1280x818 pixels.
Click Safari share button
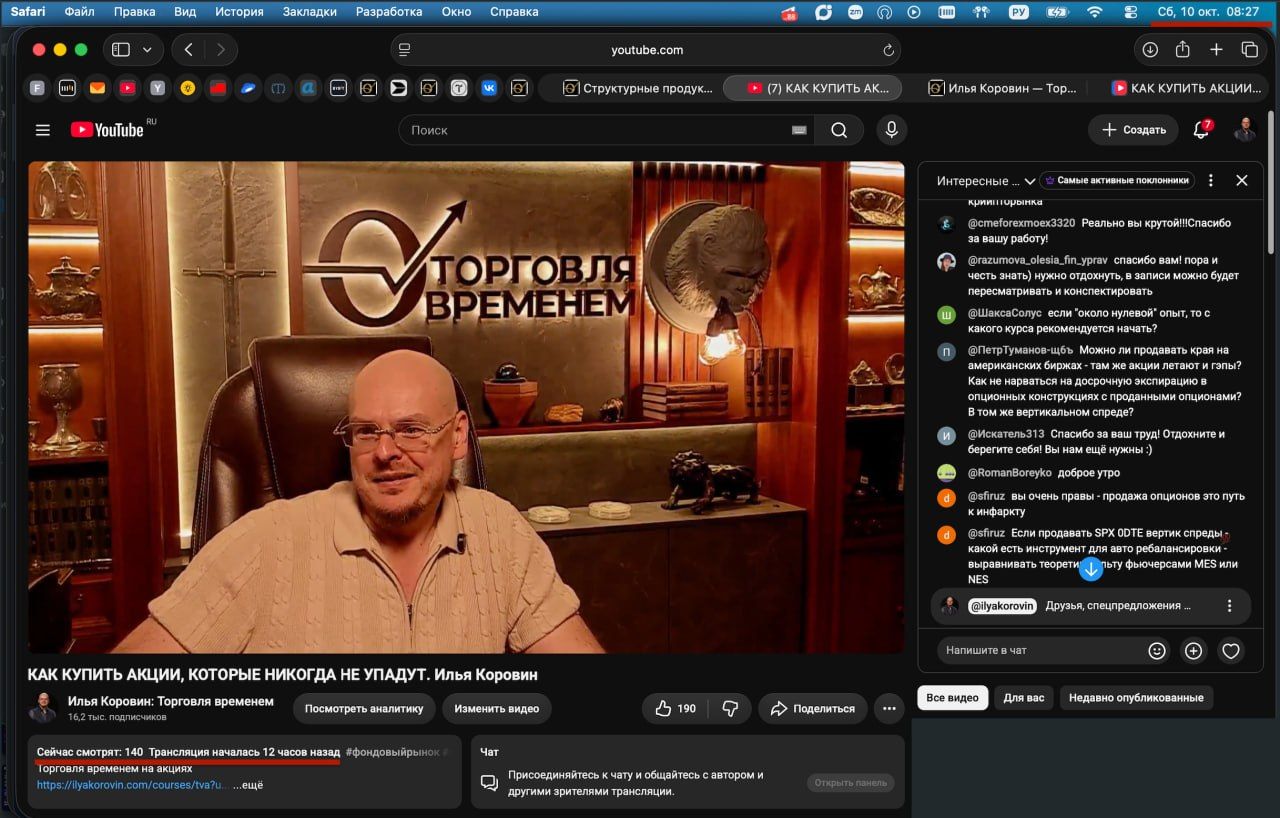coord(1183,50)
